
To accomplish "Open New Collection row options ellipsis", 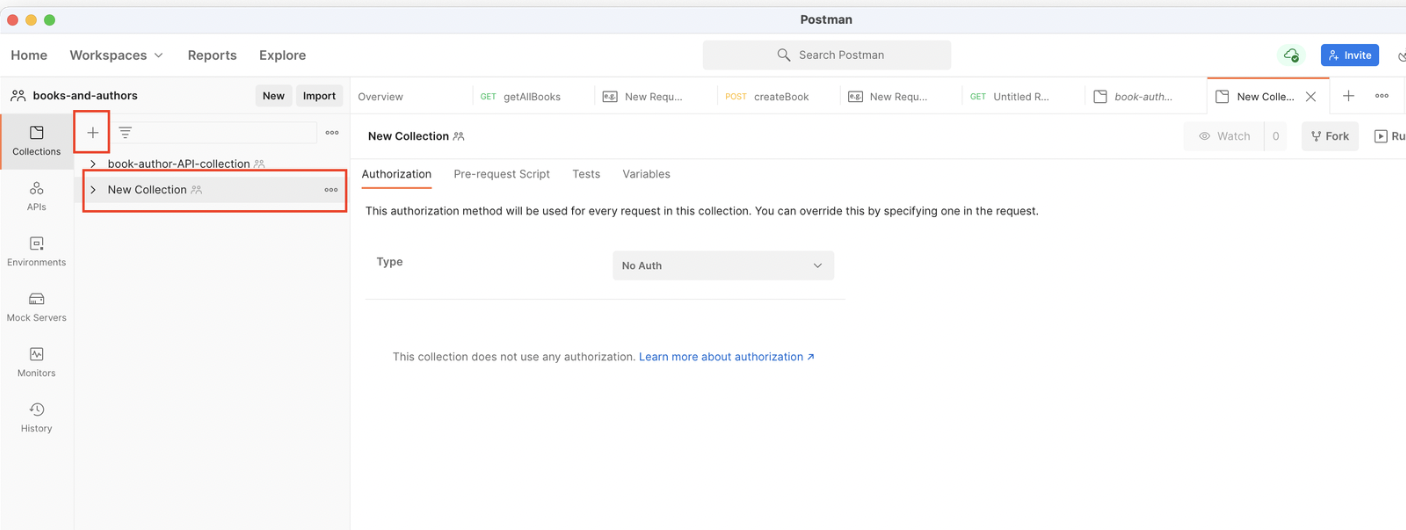I will pos(331,190).
